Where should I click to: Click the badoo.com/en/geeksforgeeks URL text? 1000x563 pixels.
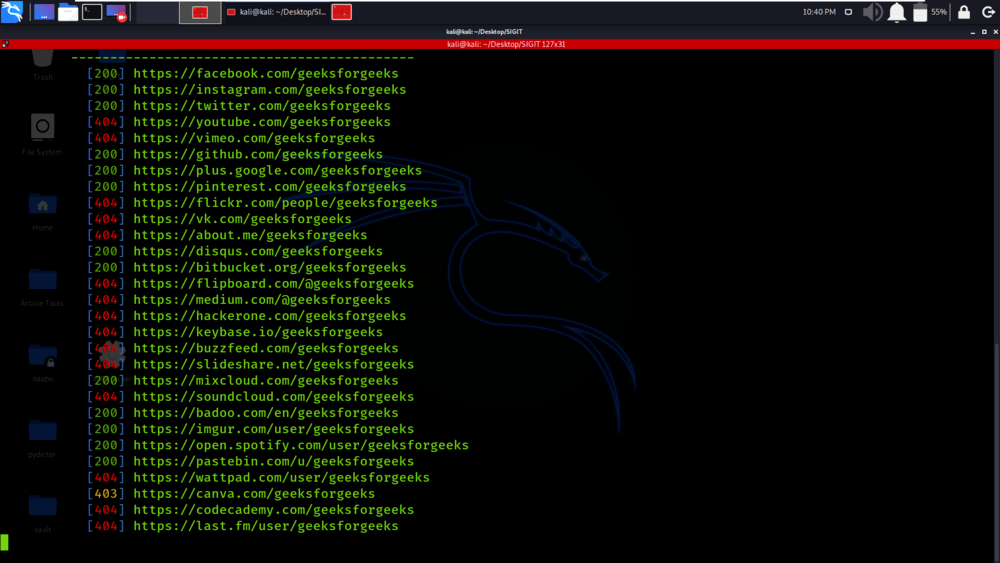[x=266, y=413]
